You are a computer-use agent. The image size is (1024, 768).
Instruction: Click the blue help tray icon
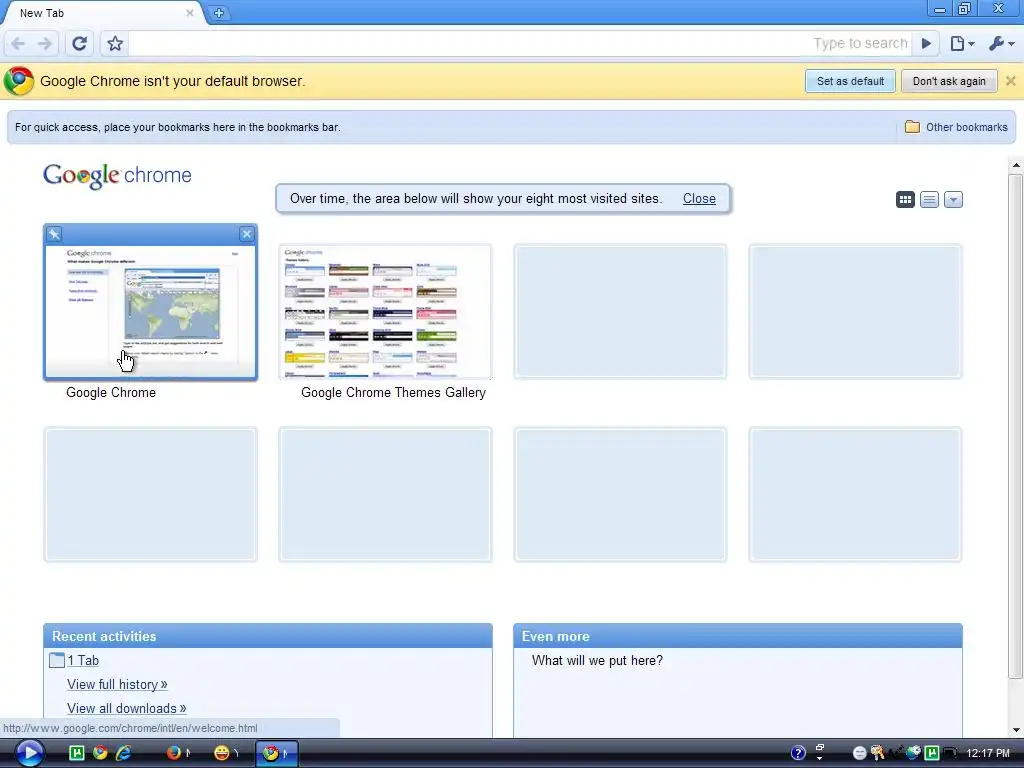[798, 753]
